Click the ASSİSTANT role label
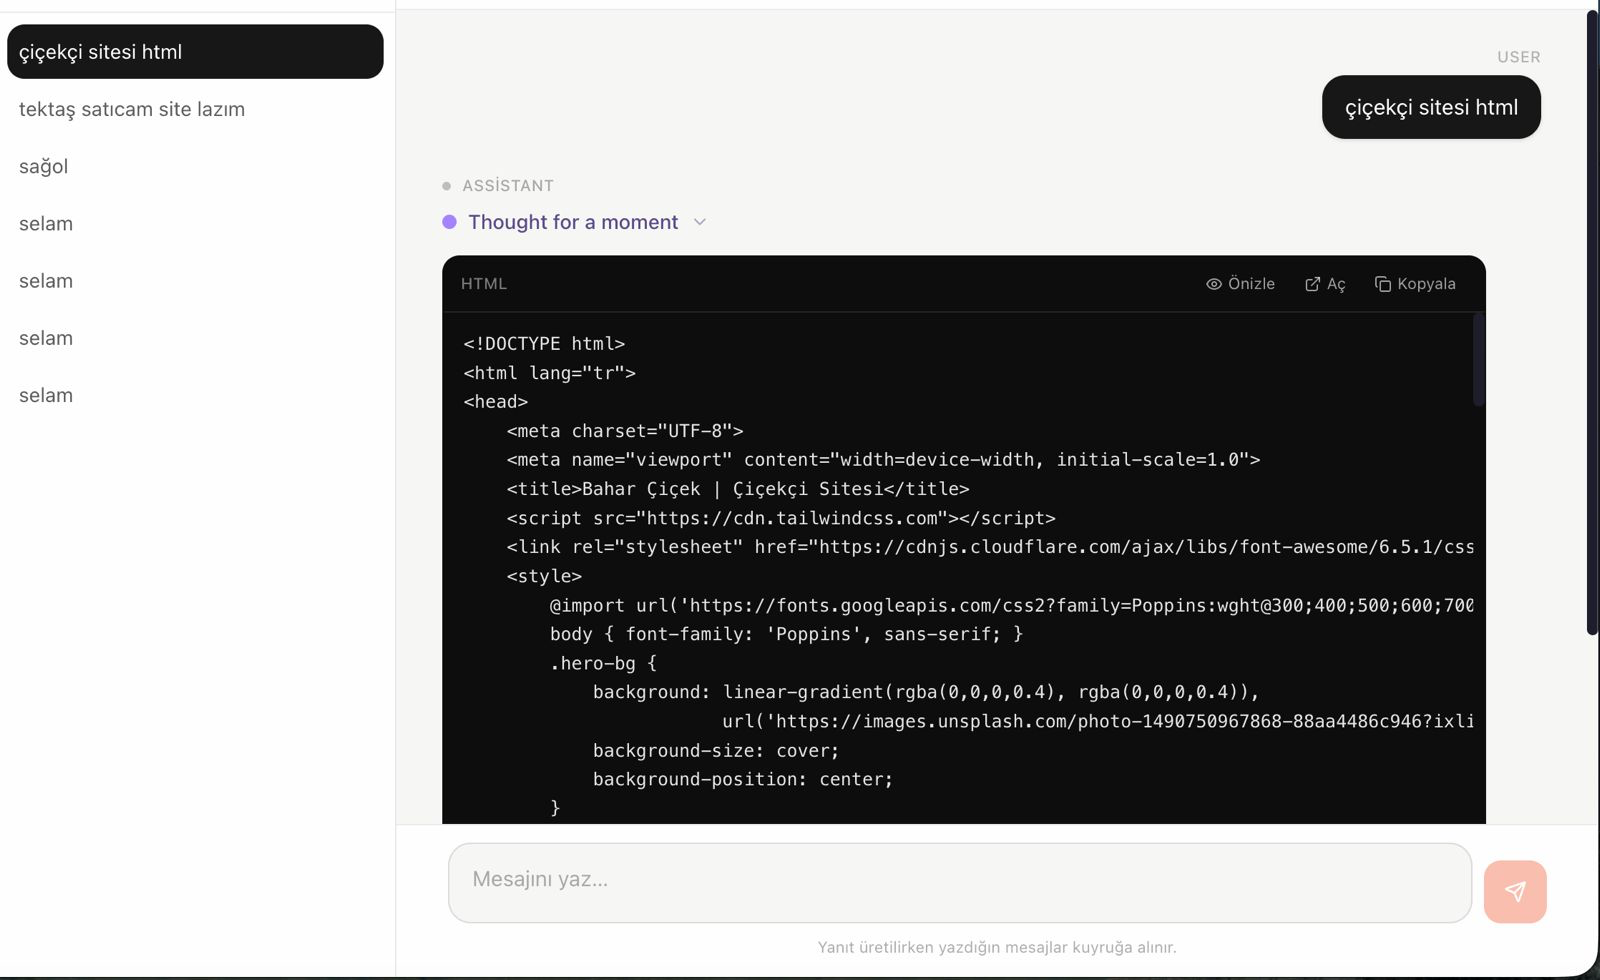This screenshot has height=980, width=1600. click(508, 186)
